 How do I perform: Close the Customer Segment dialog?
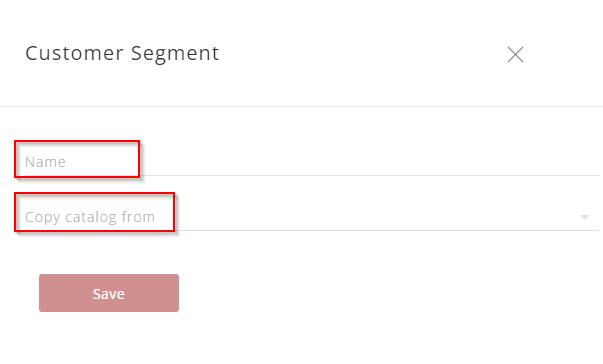click(x=515, y=55)
